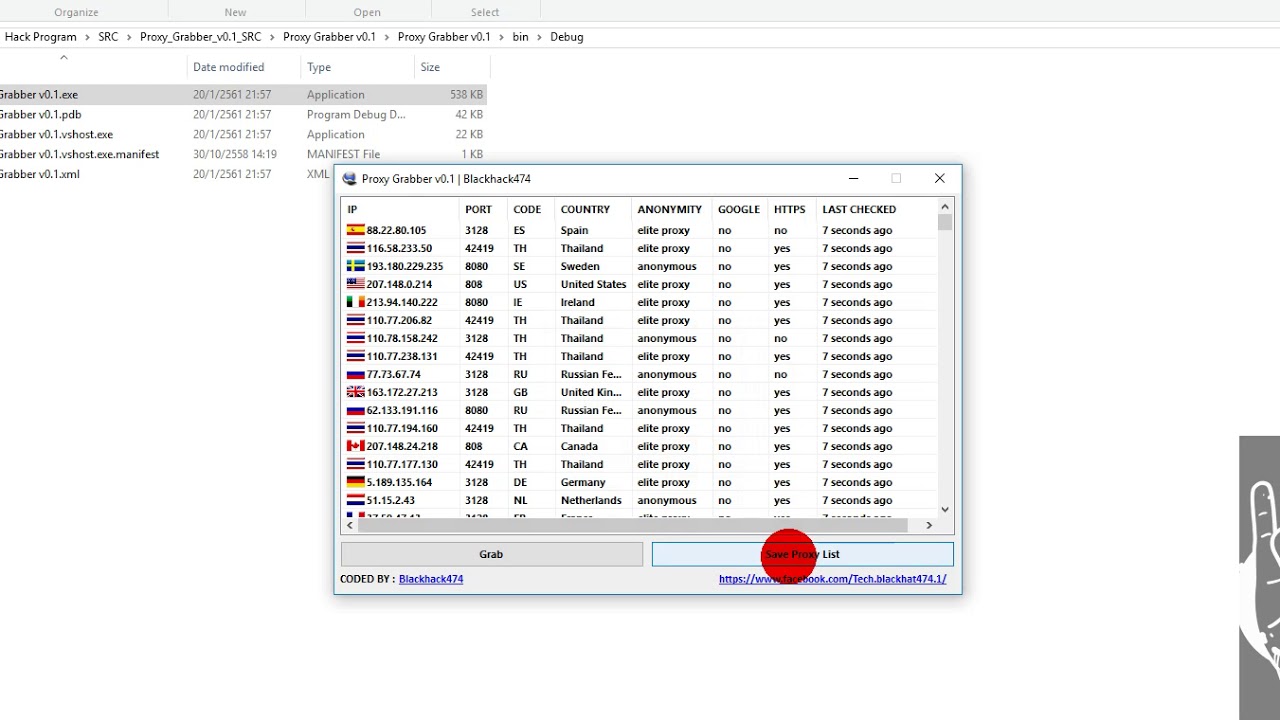Sort proxy list by COUNTRY column header
The height and width of the screenshot is (720, 1280).
click(593, 209)
